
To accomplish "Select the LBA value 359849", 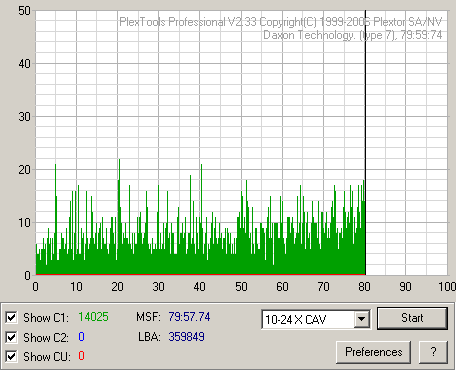I will tap(186, 337).
